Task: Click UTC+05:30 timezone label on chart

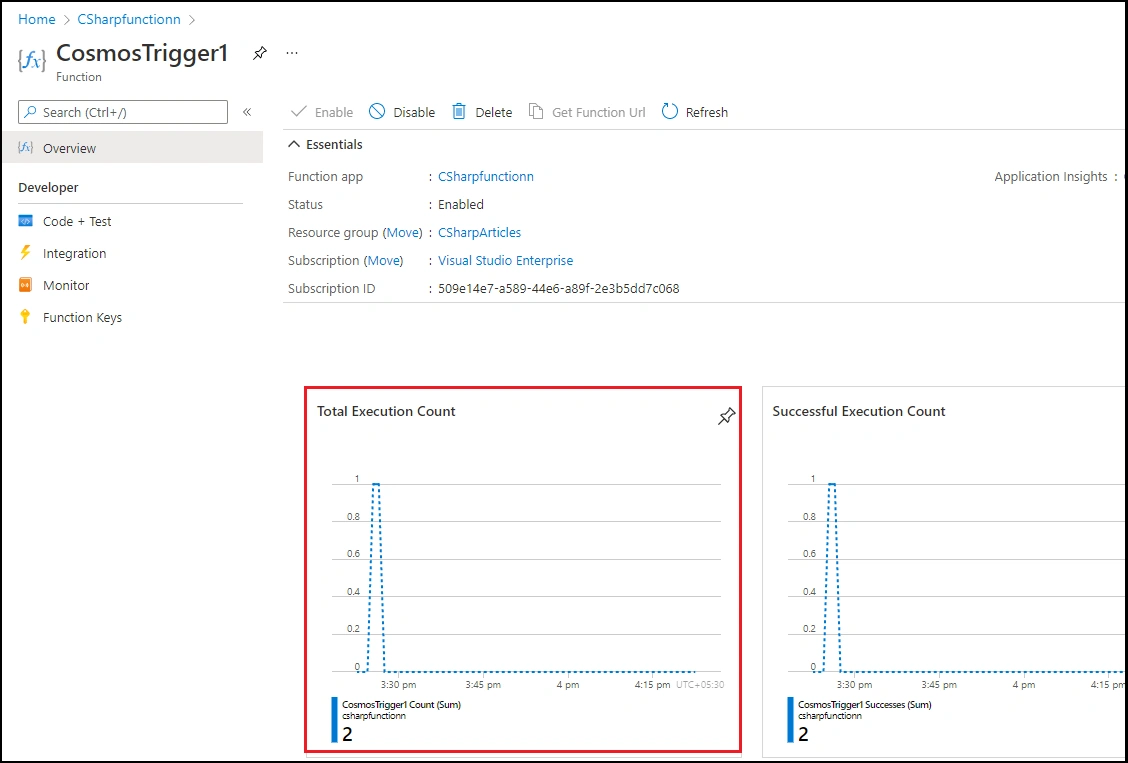Action: click(700, 685)
